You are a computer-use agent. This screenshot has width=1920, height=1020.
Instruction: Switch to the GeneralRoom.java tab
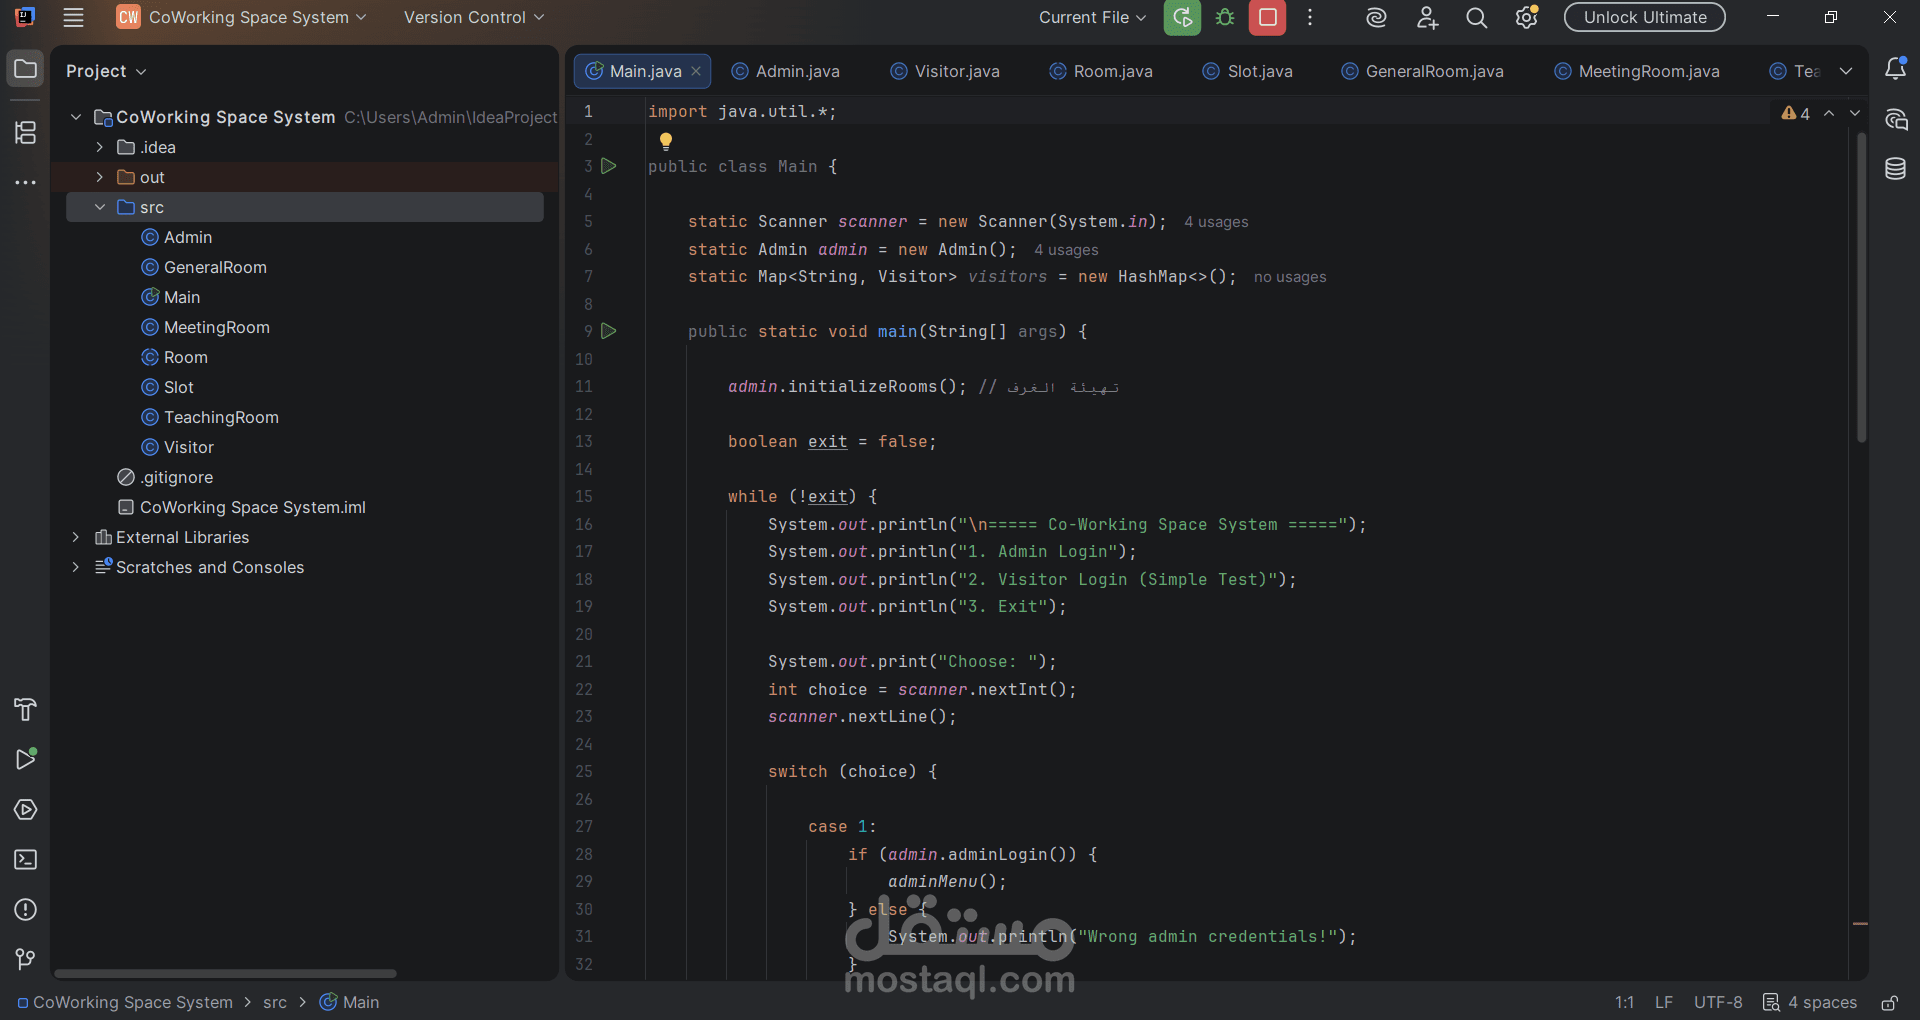click(x=1423, y=71)
